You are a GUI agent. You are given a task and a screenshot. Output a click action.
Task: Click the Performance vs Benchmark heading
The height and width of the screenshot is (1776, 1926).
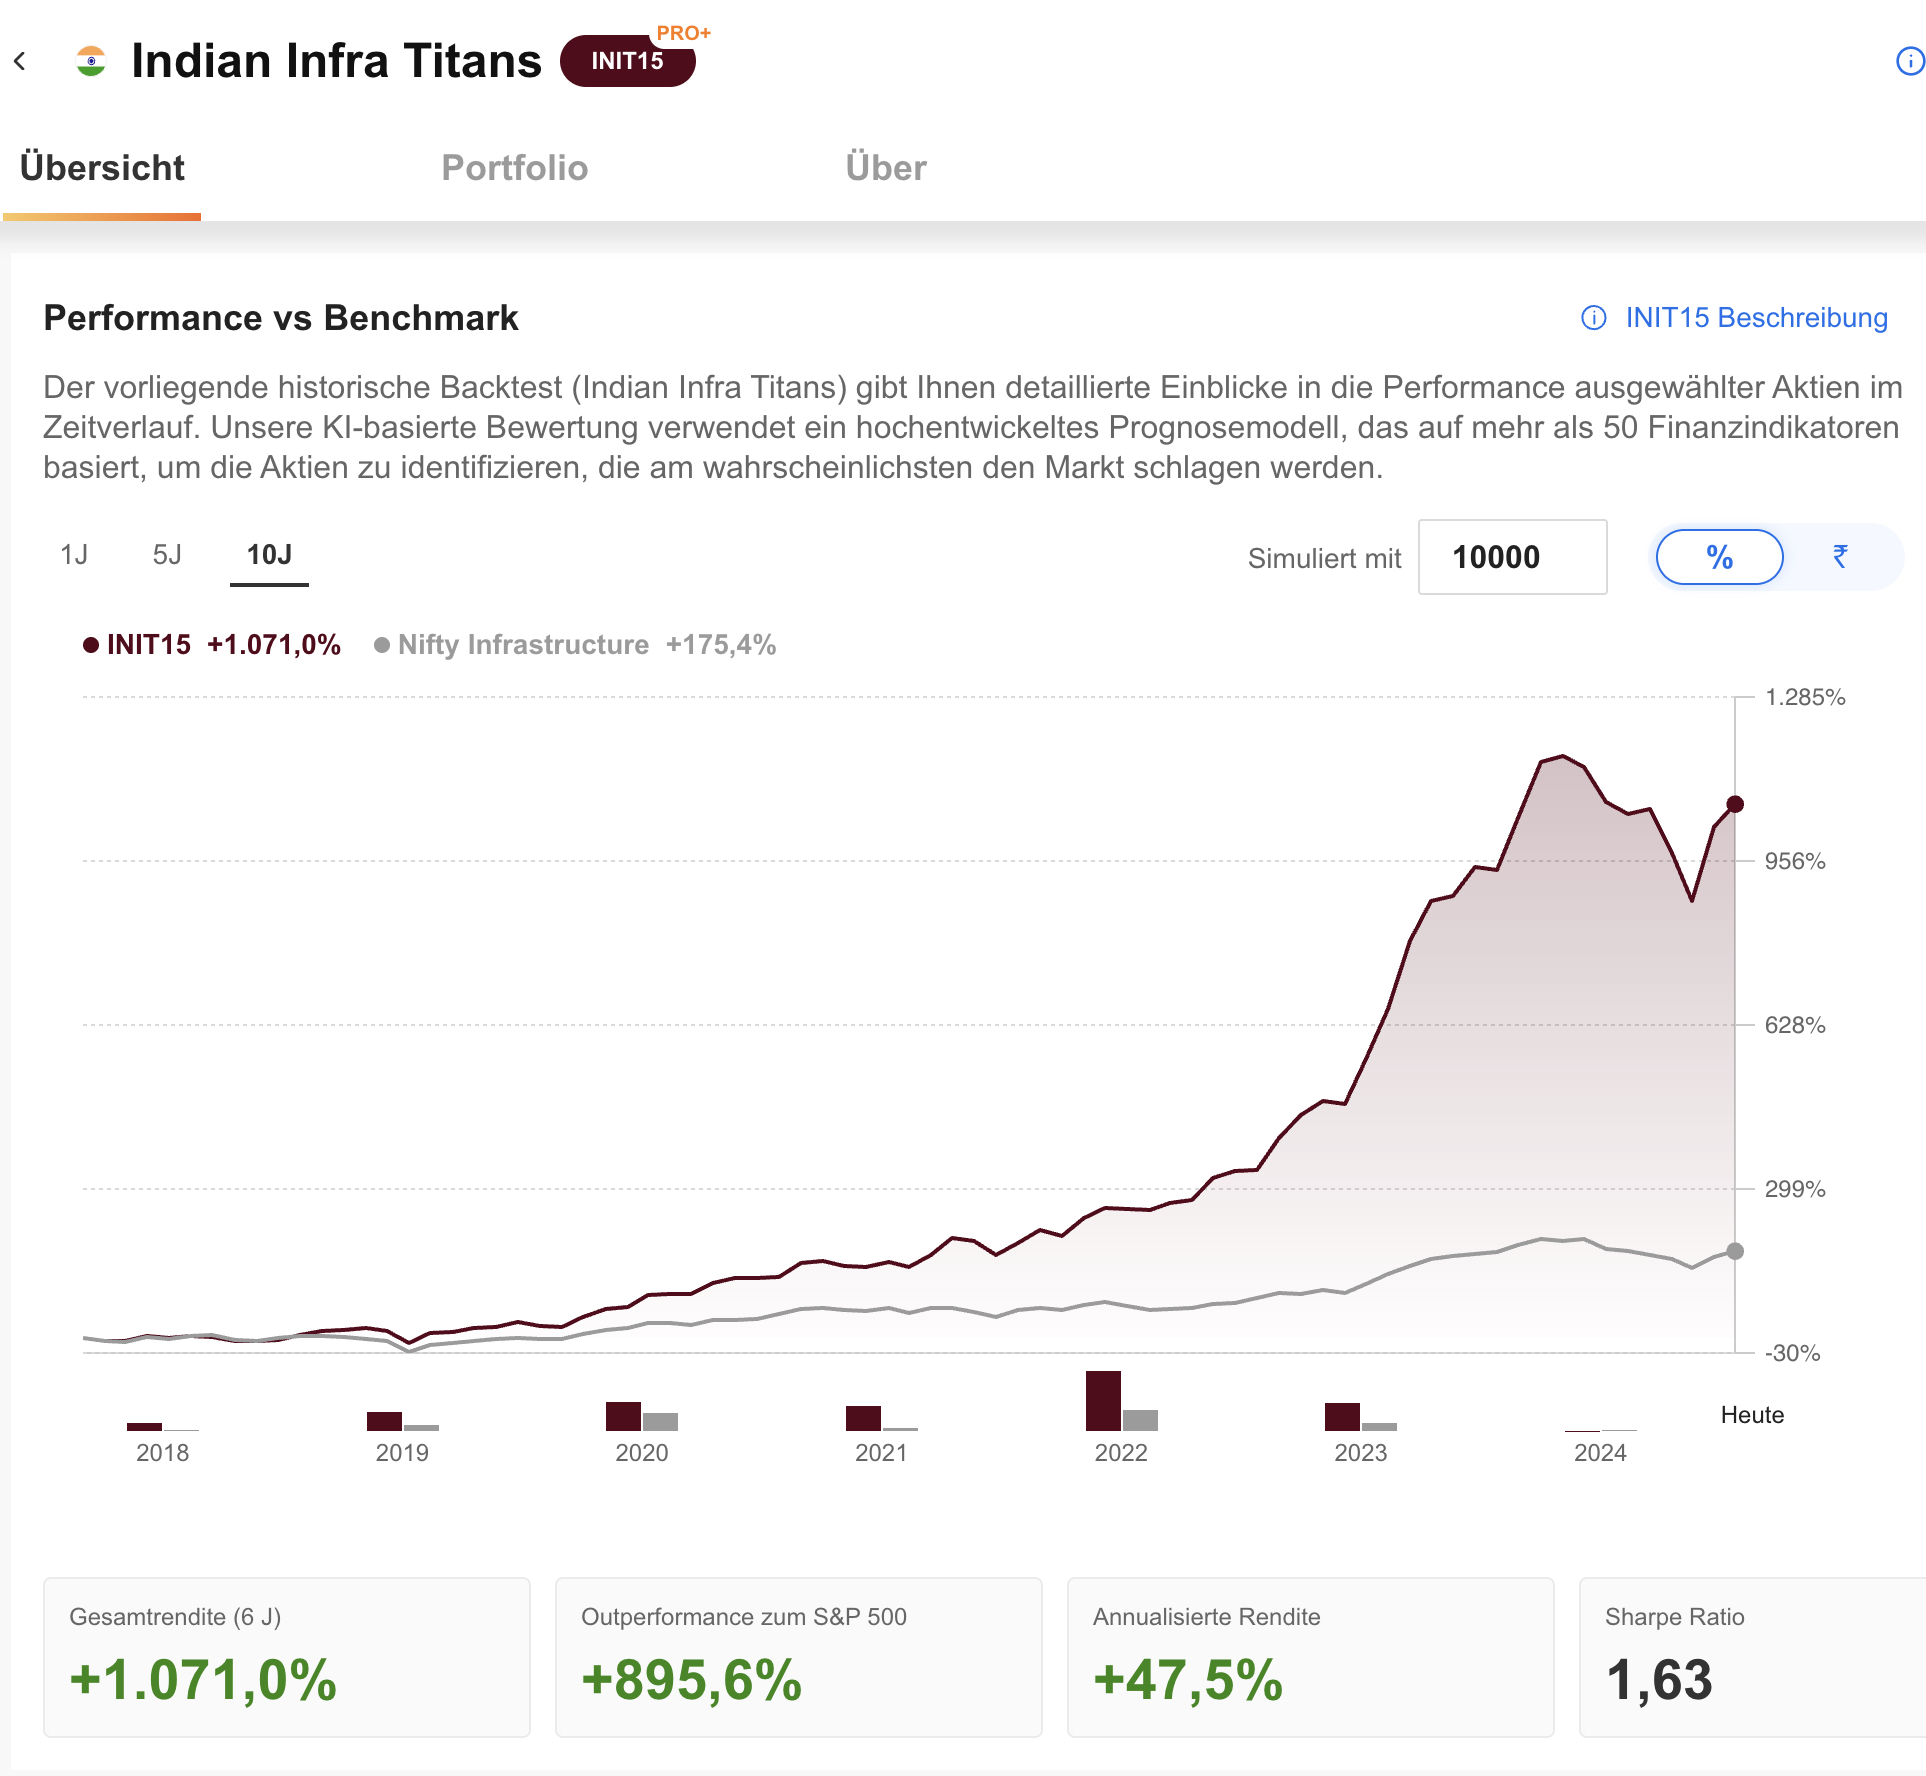coord(281,318)
